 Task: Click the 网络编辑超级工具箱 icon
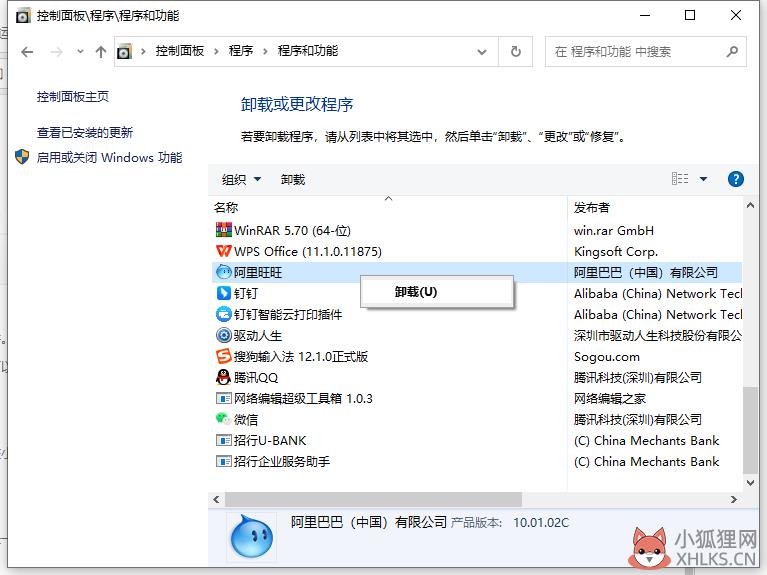(224, 398)
